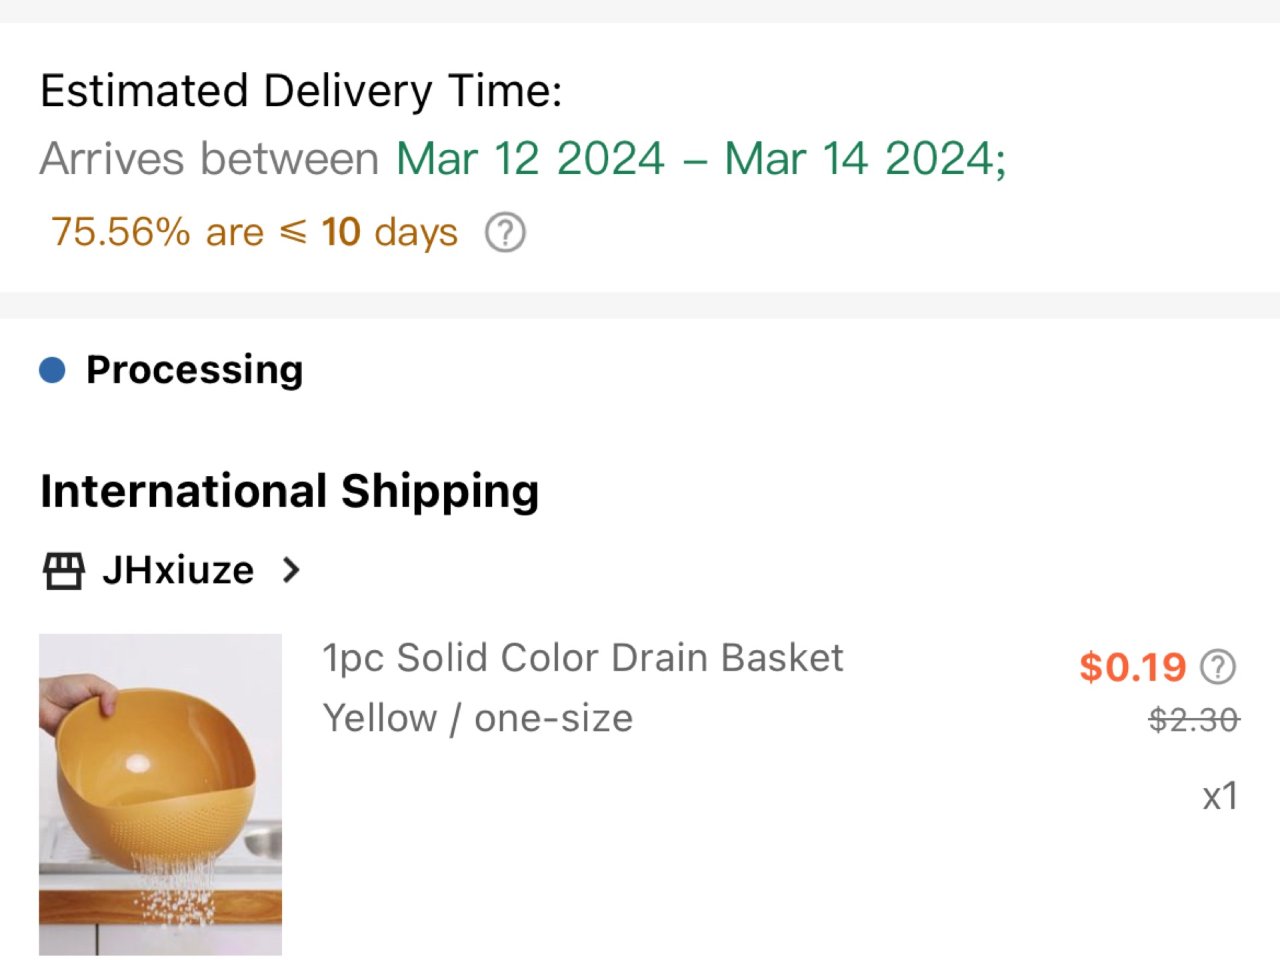
Task: Tap the Mar 12 2024 – Mar 14 2024 dates
Action: click(x=701, y=158)
